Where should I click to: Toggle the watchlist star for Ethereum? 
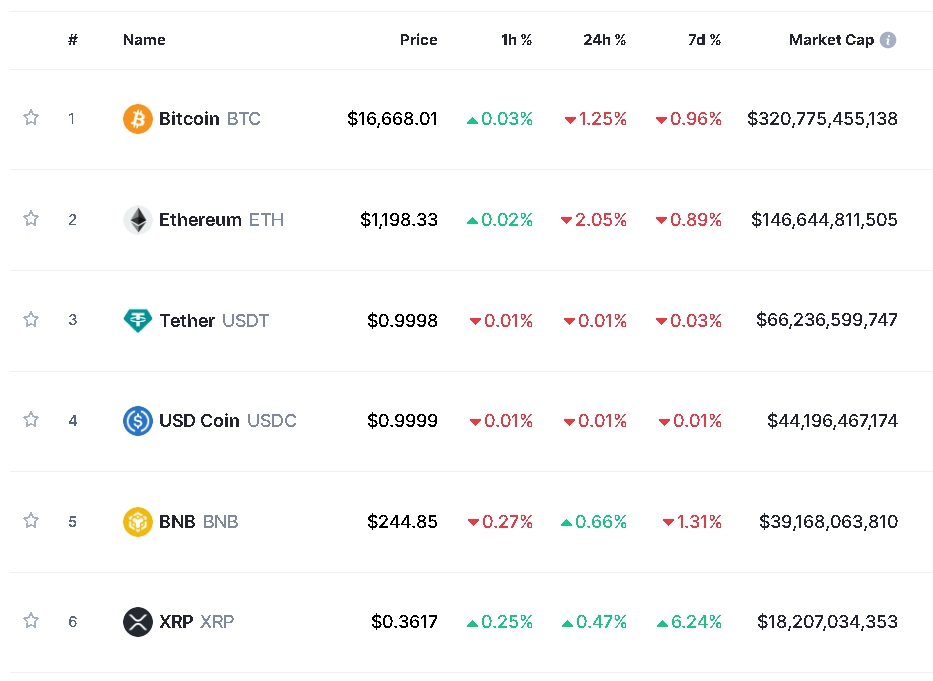(31, 219)
